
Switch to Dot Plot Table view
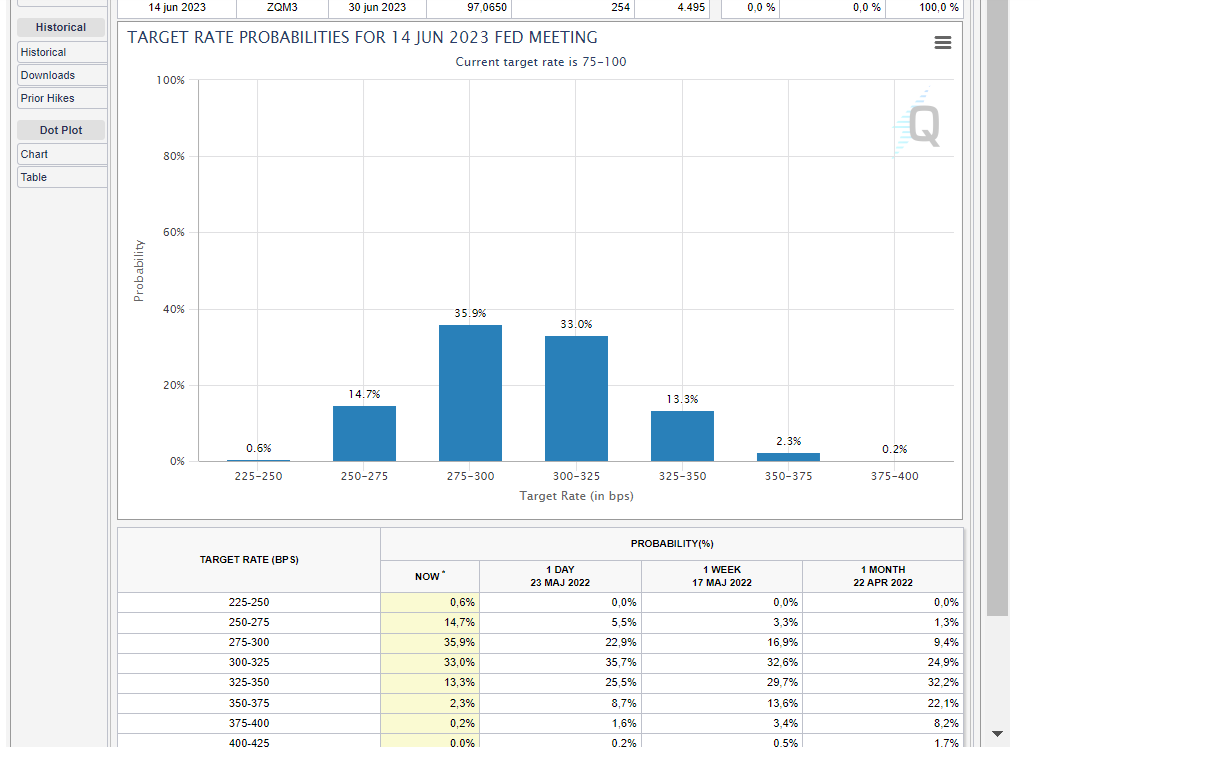[x=62, y=177]
